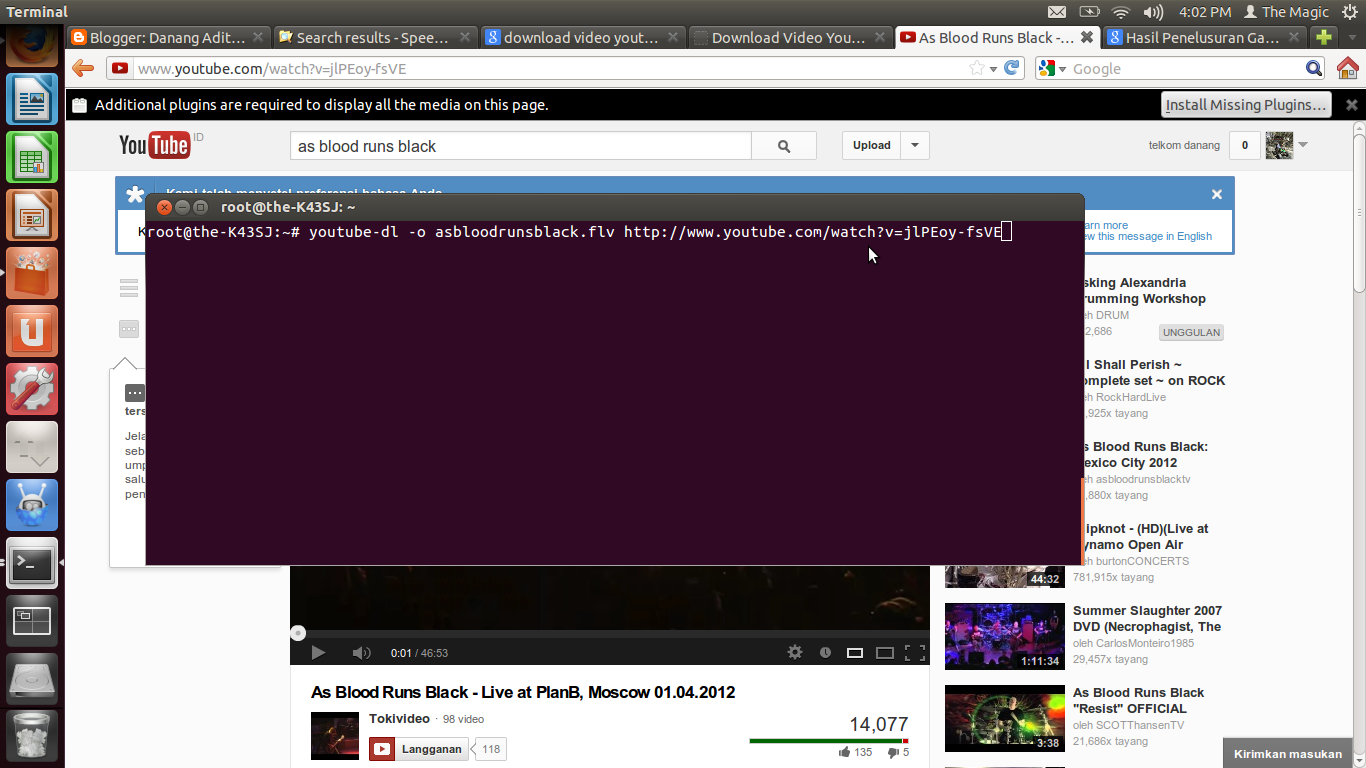Switch to Blogger: Danang Adit tab
Viewport: 1366px width, 768px height.
[x=167, y=38]
